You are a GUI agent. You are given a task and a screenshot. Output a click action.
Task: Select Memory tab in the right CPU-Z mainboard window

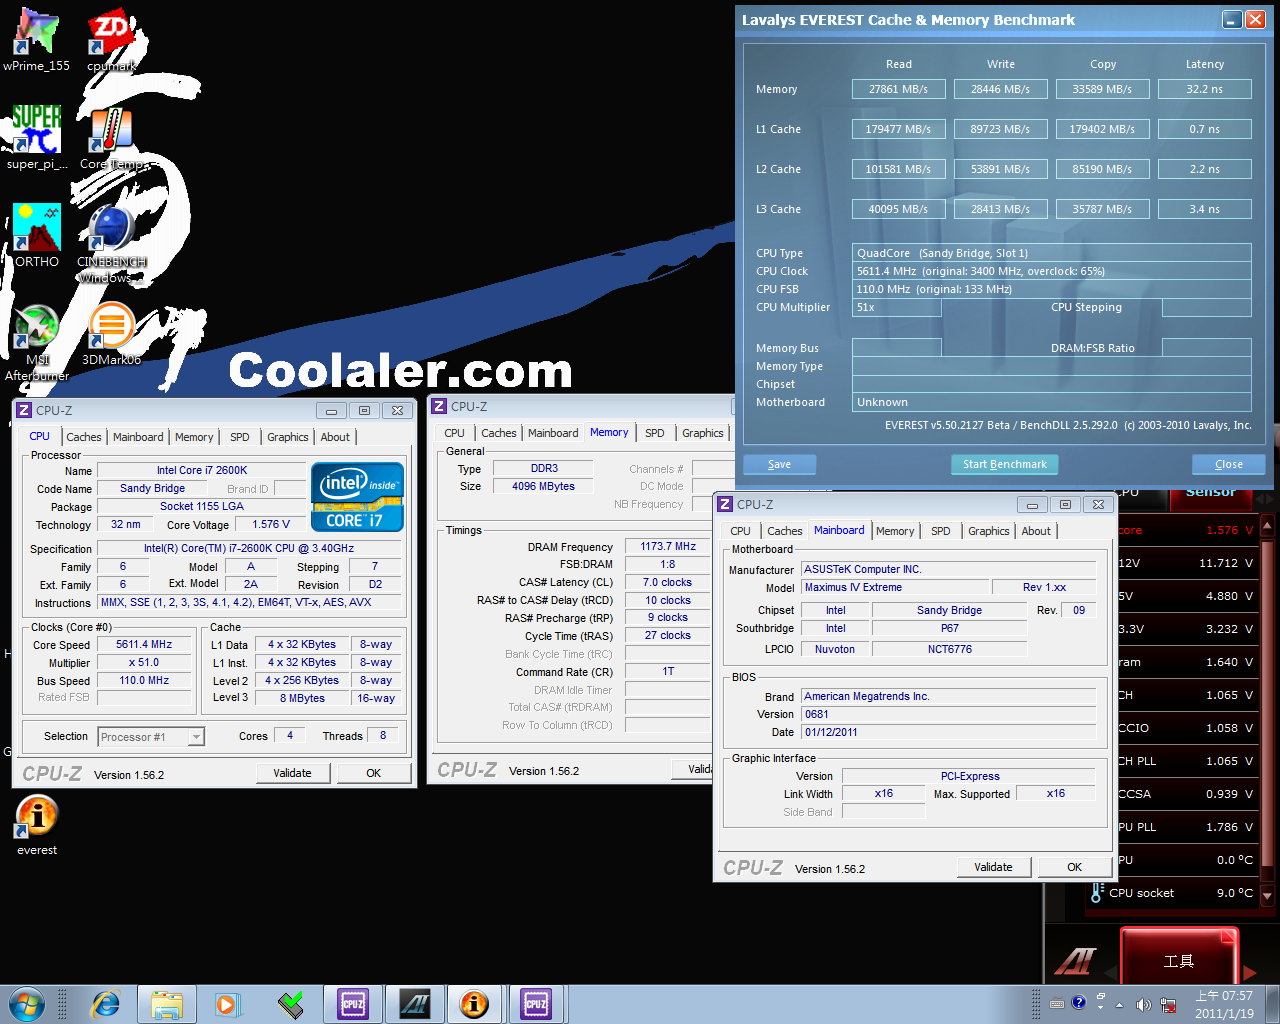click(895, 531)
